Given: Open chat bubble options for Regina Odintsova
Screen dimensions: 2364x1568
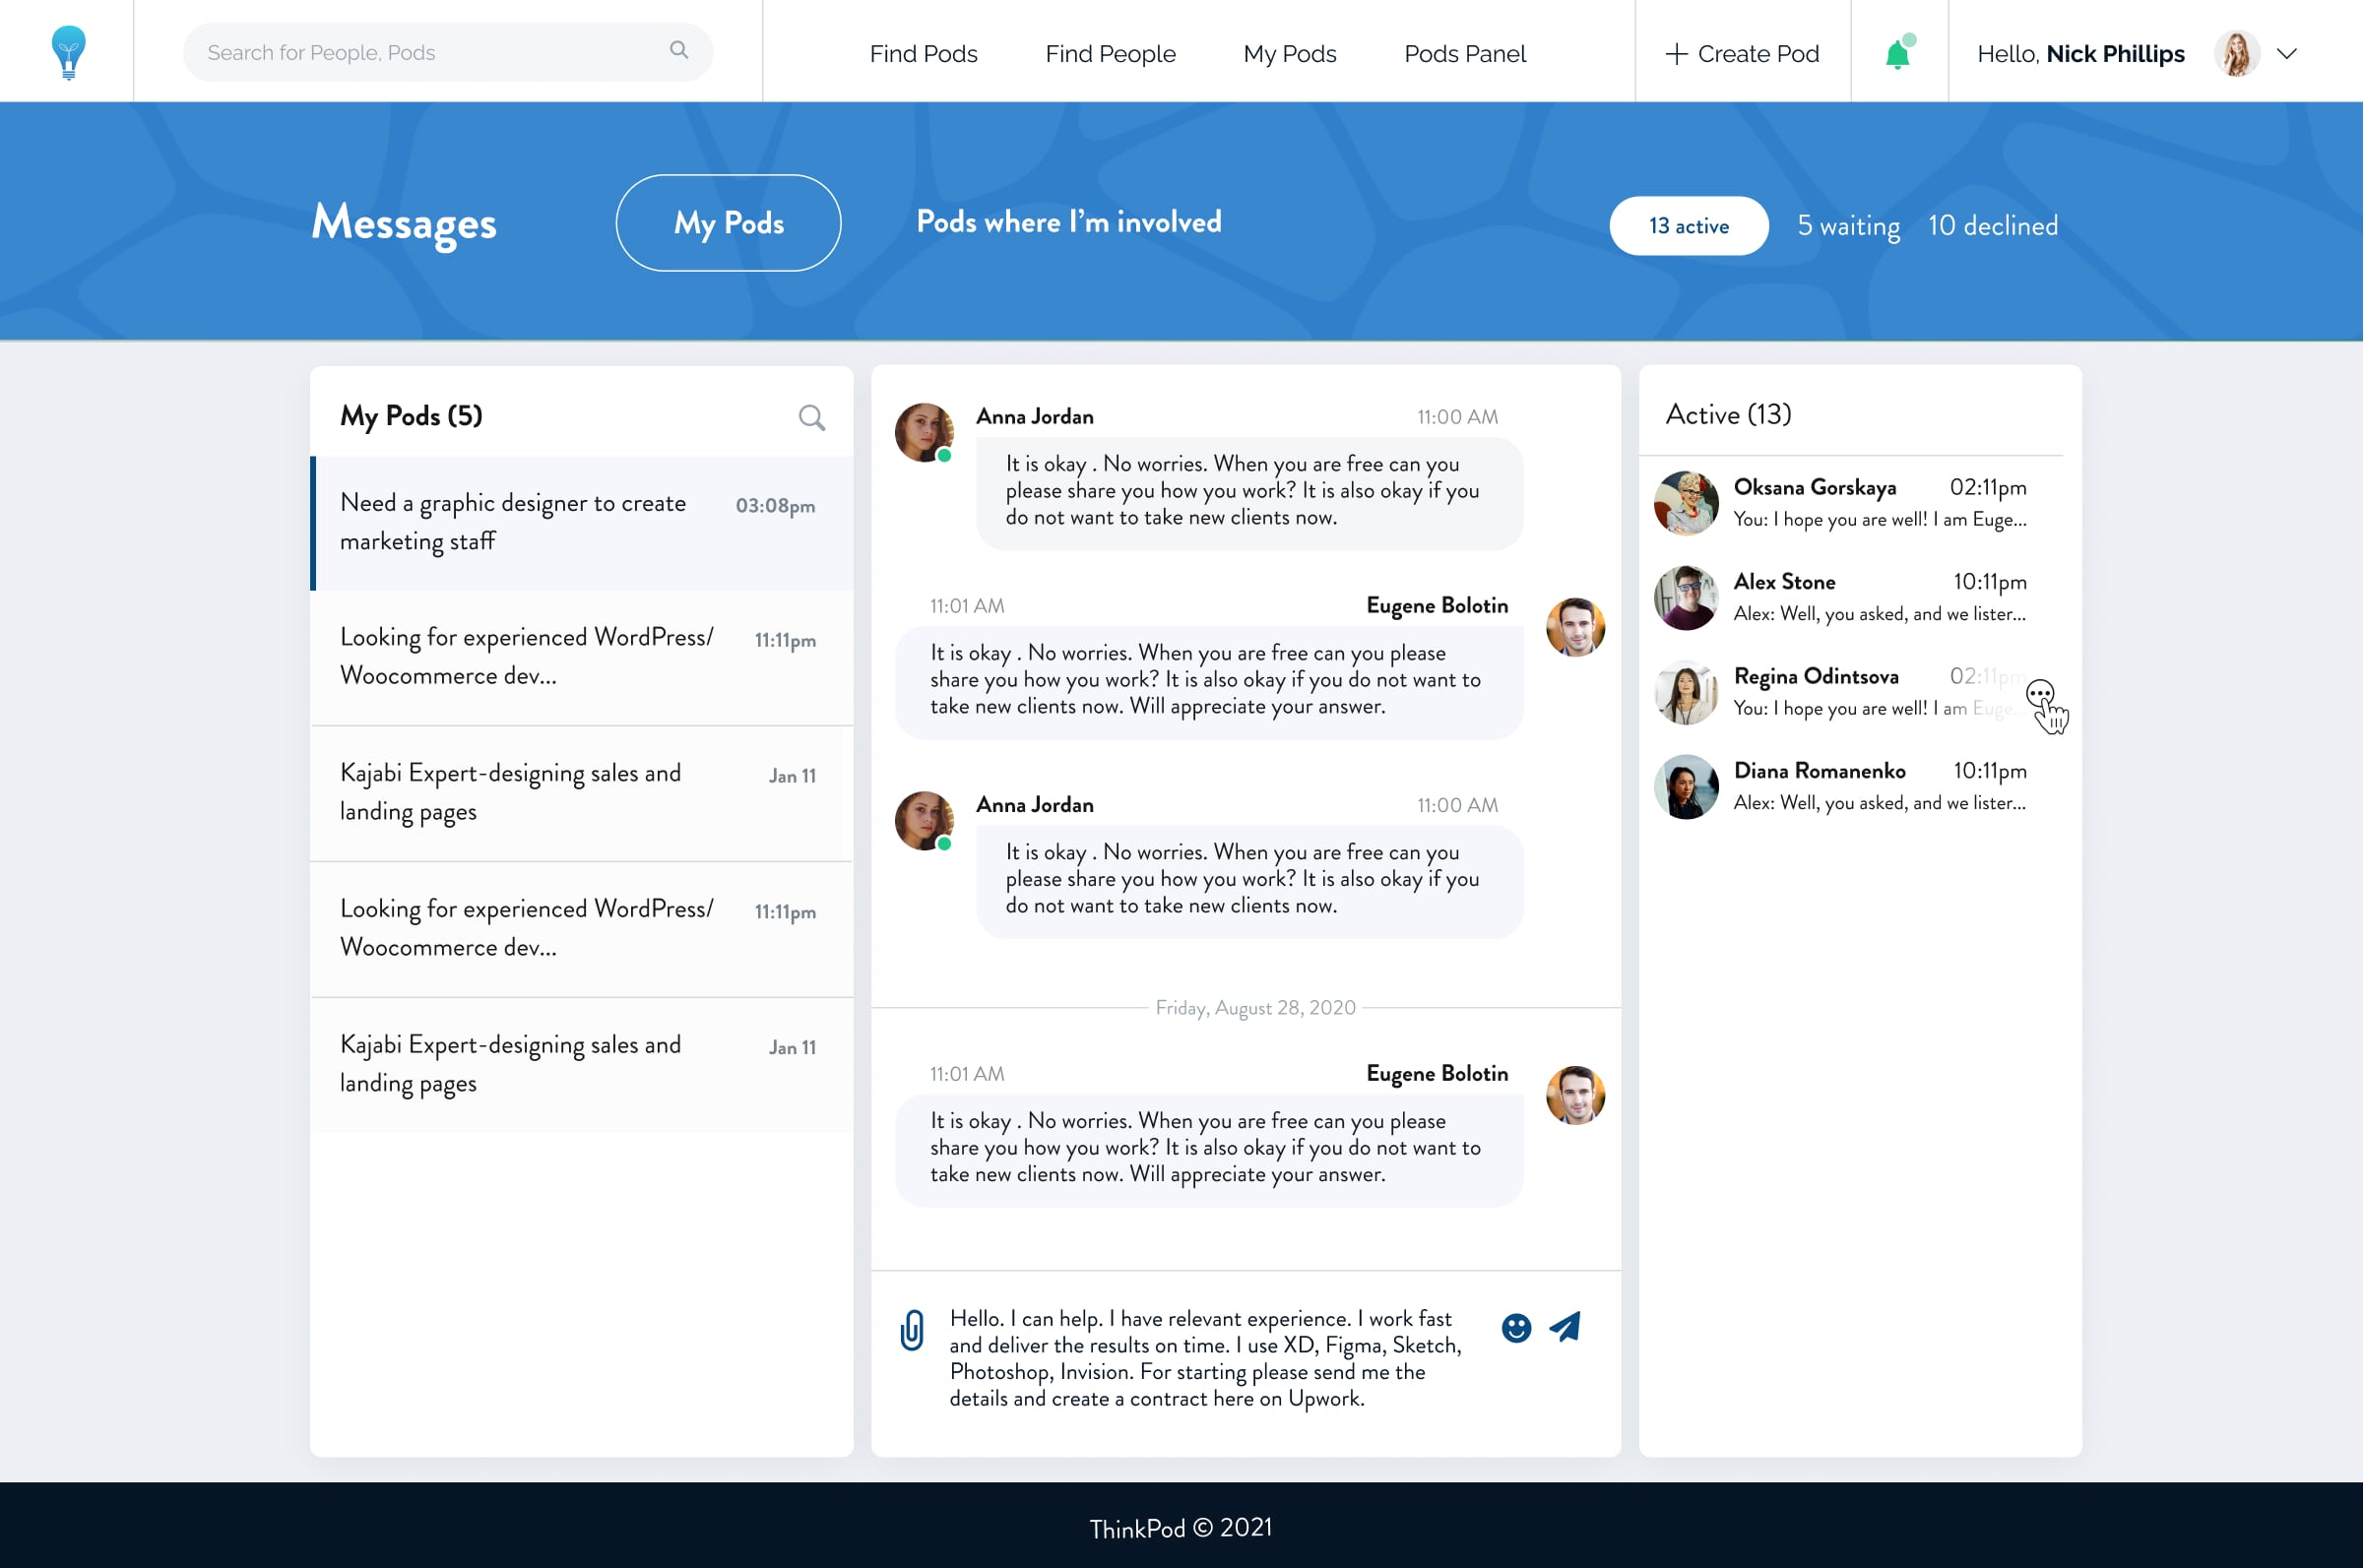Looking at the screenshot, I should tap(2040, 694).
